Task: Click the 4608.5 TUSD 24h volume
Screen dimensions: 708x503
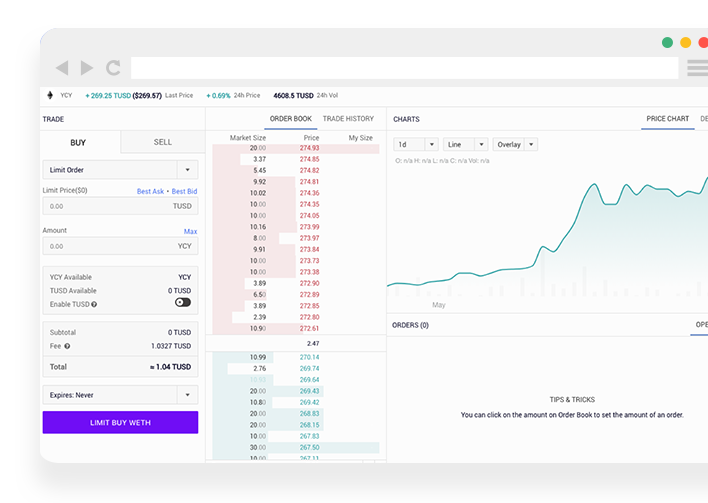Action: click(293, 96)
